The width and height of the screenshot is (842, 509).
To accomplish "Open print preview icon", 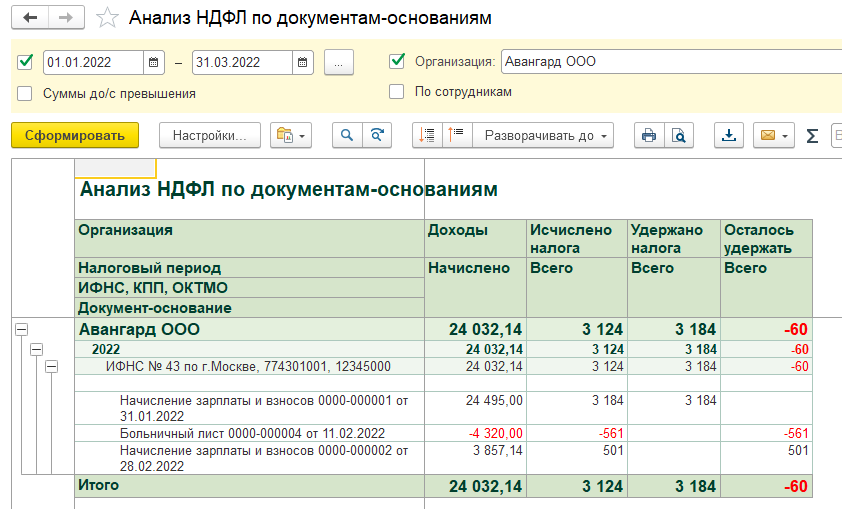I will [x=679, y=135].
